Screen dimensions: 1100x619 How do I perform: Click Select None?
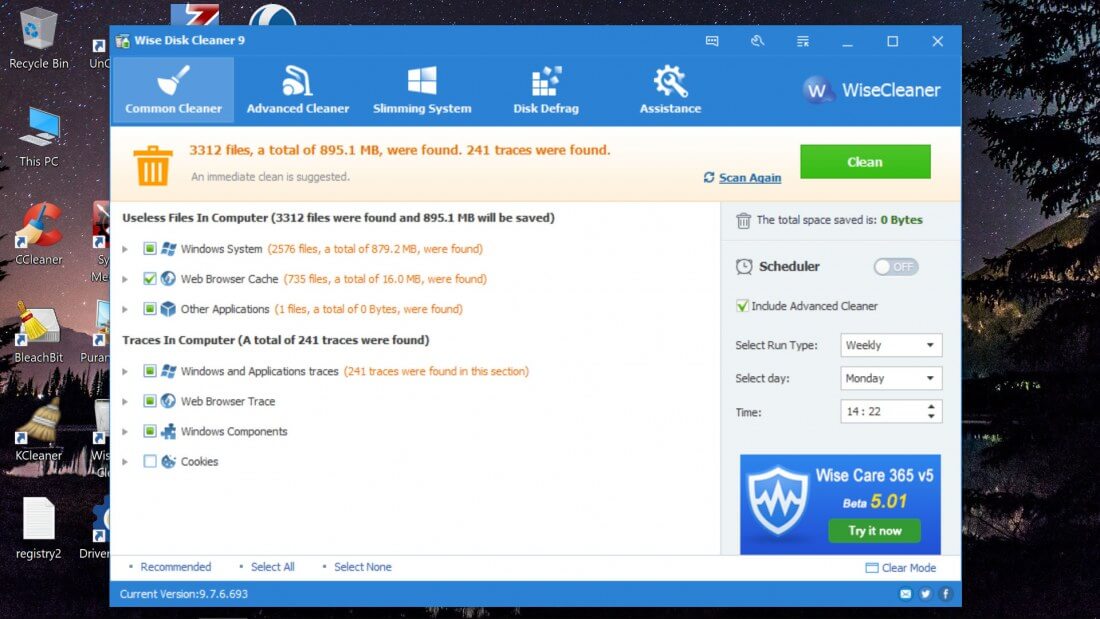point(363,566)
